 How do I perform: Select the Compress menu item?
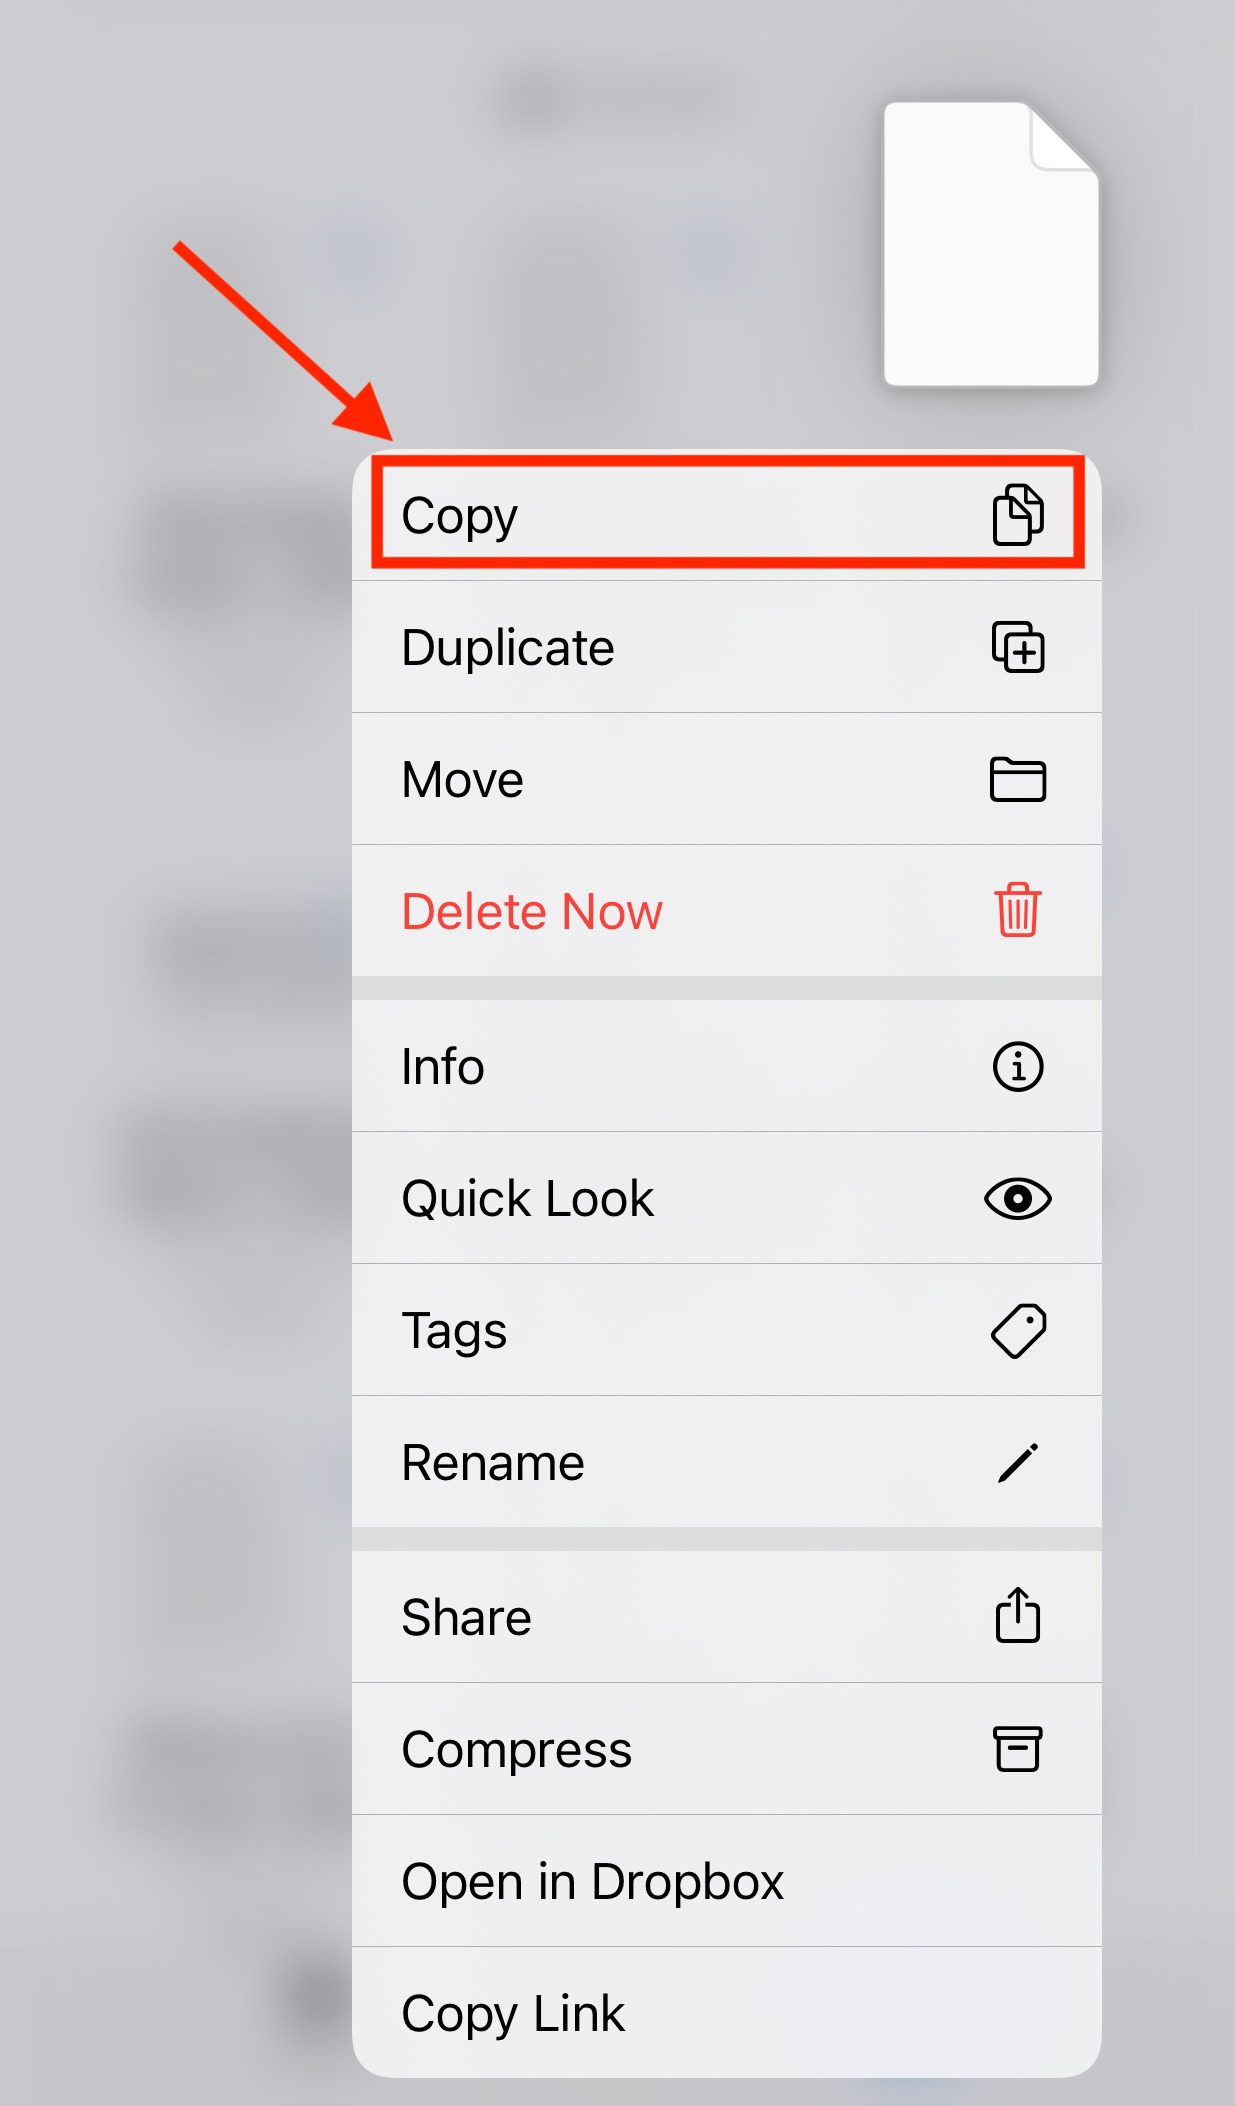tap(727, 1749)
